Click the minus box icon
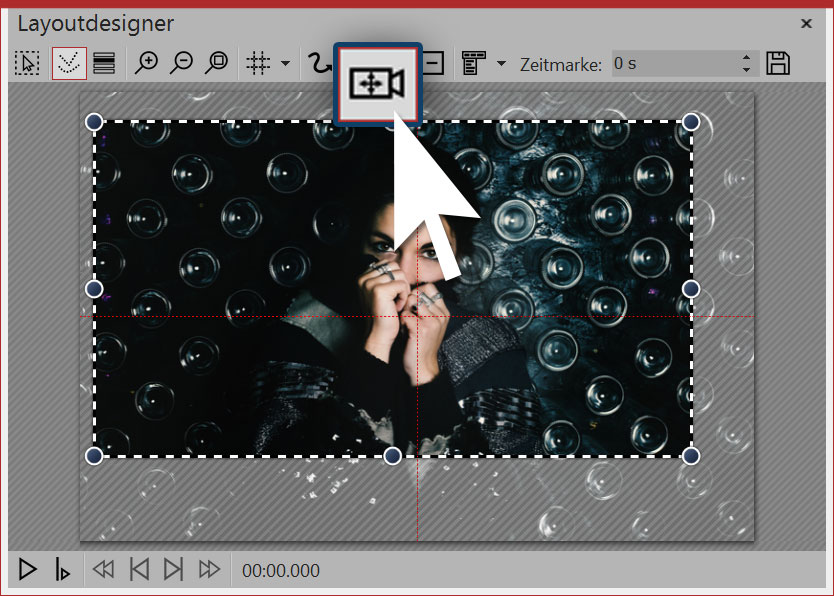 433,63
